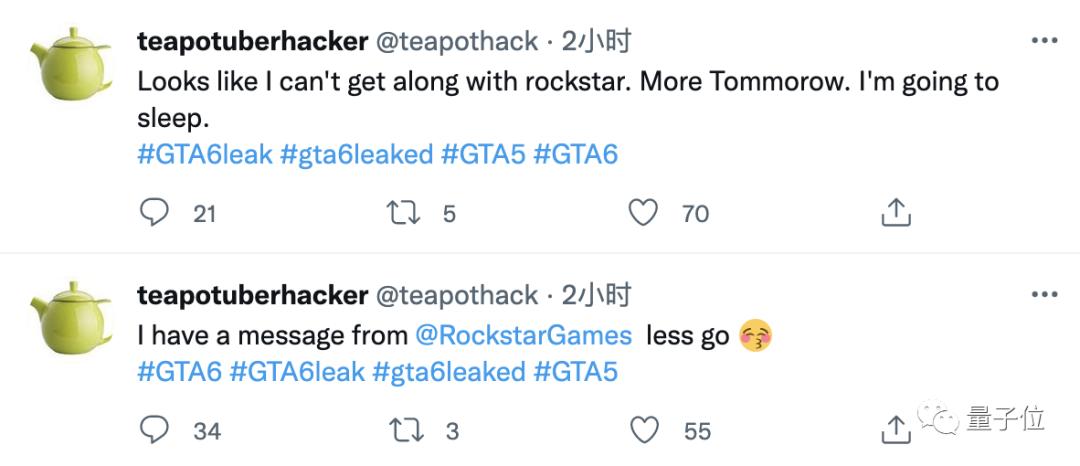Retweet the tweet with 3 retweets
Screen dimensions: 1080x466
[404, 431]
